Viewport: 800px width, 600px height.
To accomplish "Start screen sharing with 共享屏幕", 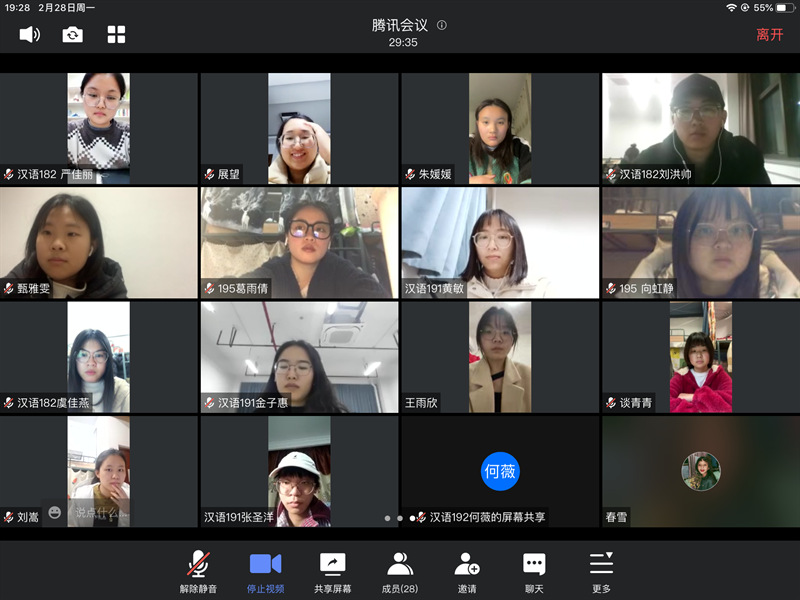I will pyautogui.click(x=333, y=572).
